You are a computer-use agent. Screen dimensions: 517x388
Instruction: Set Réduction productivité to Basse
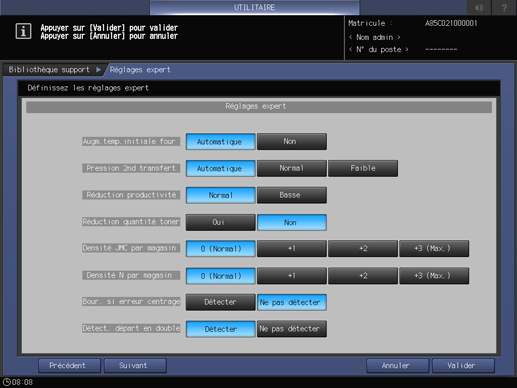pos(292,195)
